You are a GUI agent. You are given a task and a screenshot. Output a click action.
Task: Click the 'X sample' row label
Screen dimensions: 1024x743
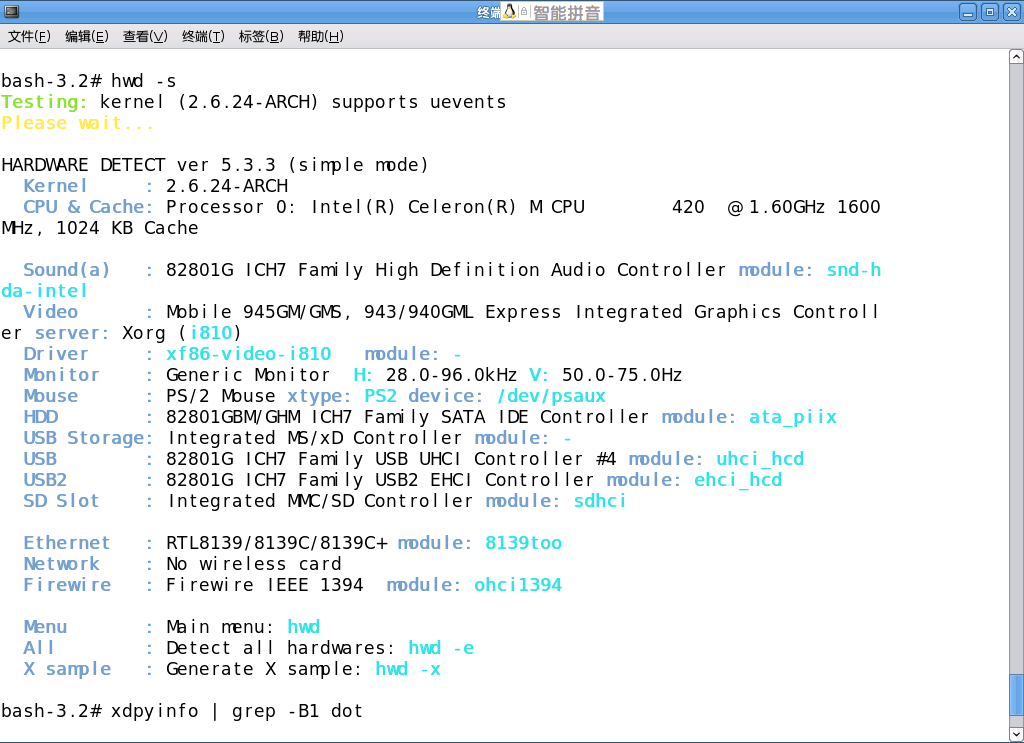[67, 669]
